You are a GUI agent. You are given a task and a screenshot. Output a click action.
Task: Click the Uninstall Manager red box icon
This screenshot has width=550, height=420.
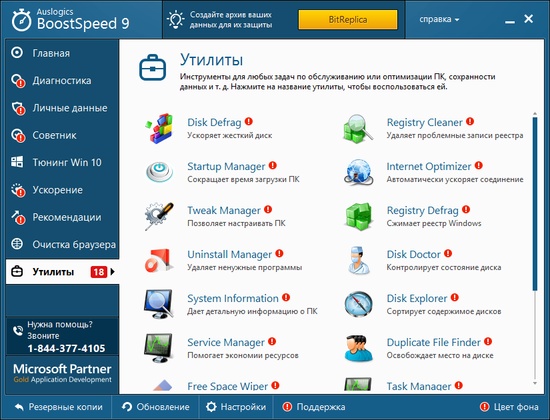(159, 260)
